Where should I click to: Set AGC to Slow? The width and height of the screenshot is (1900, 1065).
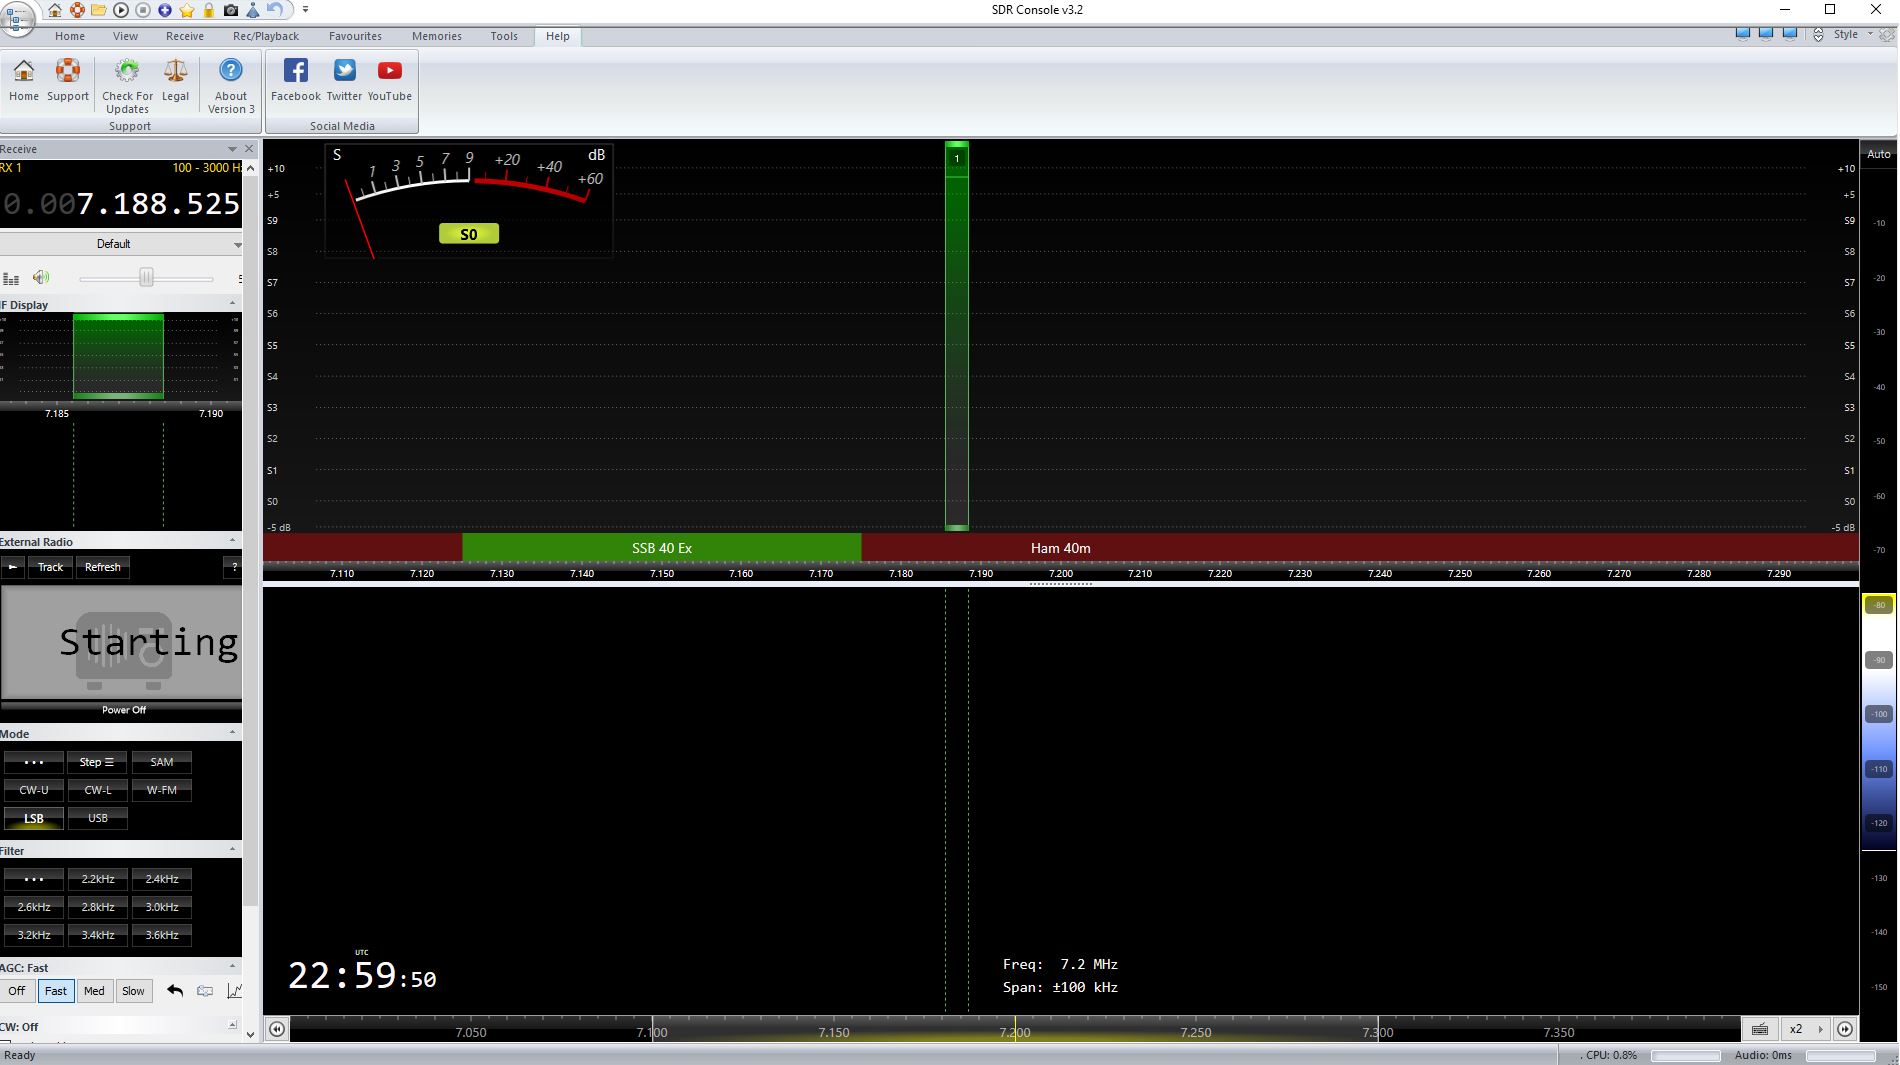tap(133, 991)
